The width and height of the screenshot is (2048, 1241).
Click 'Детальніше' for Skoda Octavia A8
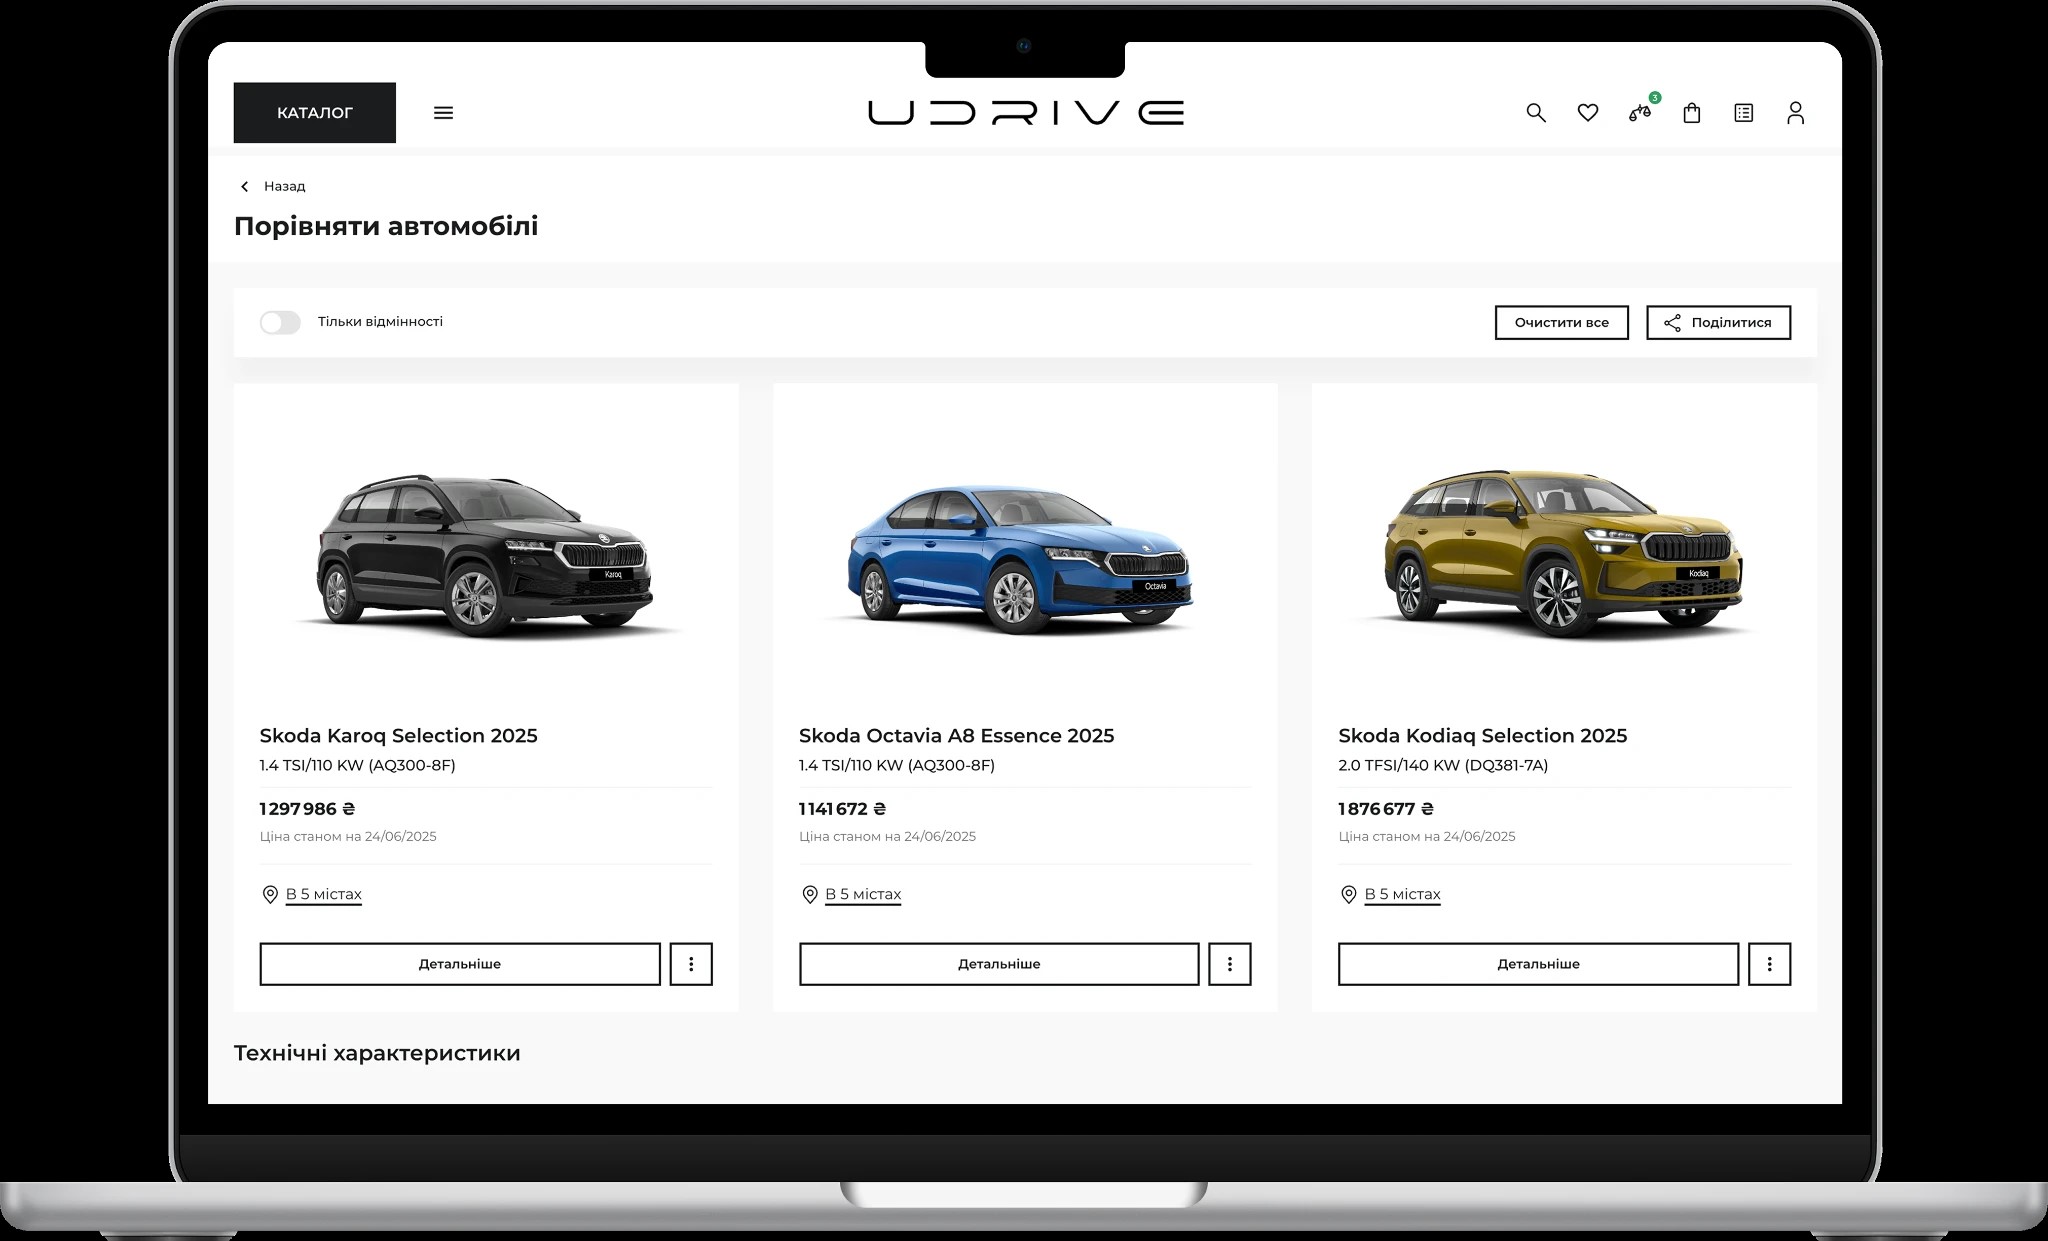click(x=999, y=964)
